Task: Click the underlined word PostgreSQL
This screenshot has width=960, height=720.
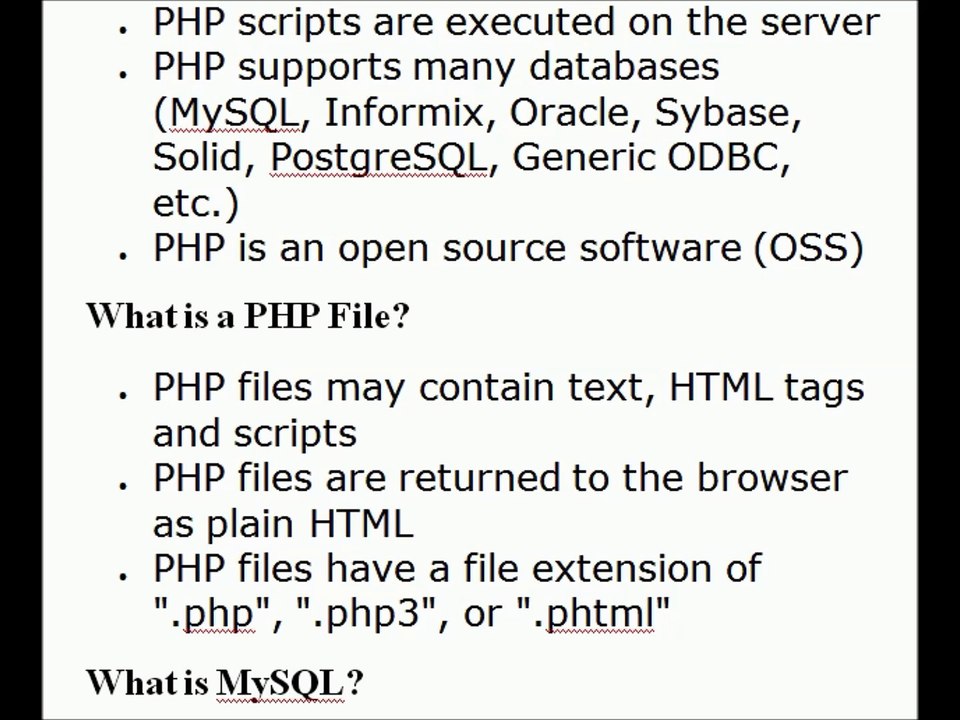Action: pyautogui.click(x=379, y=159)
